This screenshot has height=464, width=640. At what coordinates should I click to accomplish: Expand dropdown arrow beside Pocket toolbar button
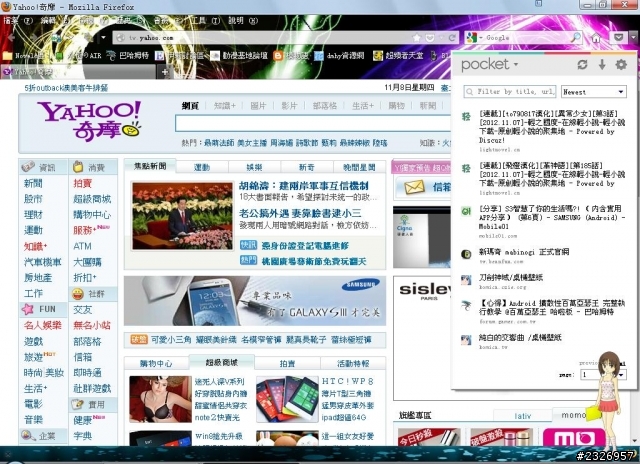(633, 38)
